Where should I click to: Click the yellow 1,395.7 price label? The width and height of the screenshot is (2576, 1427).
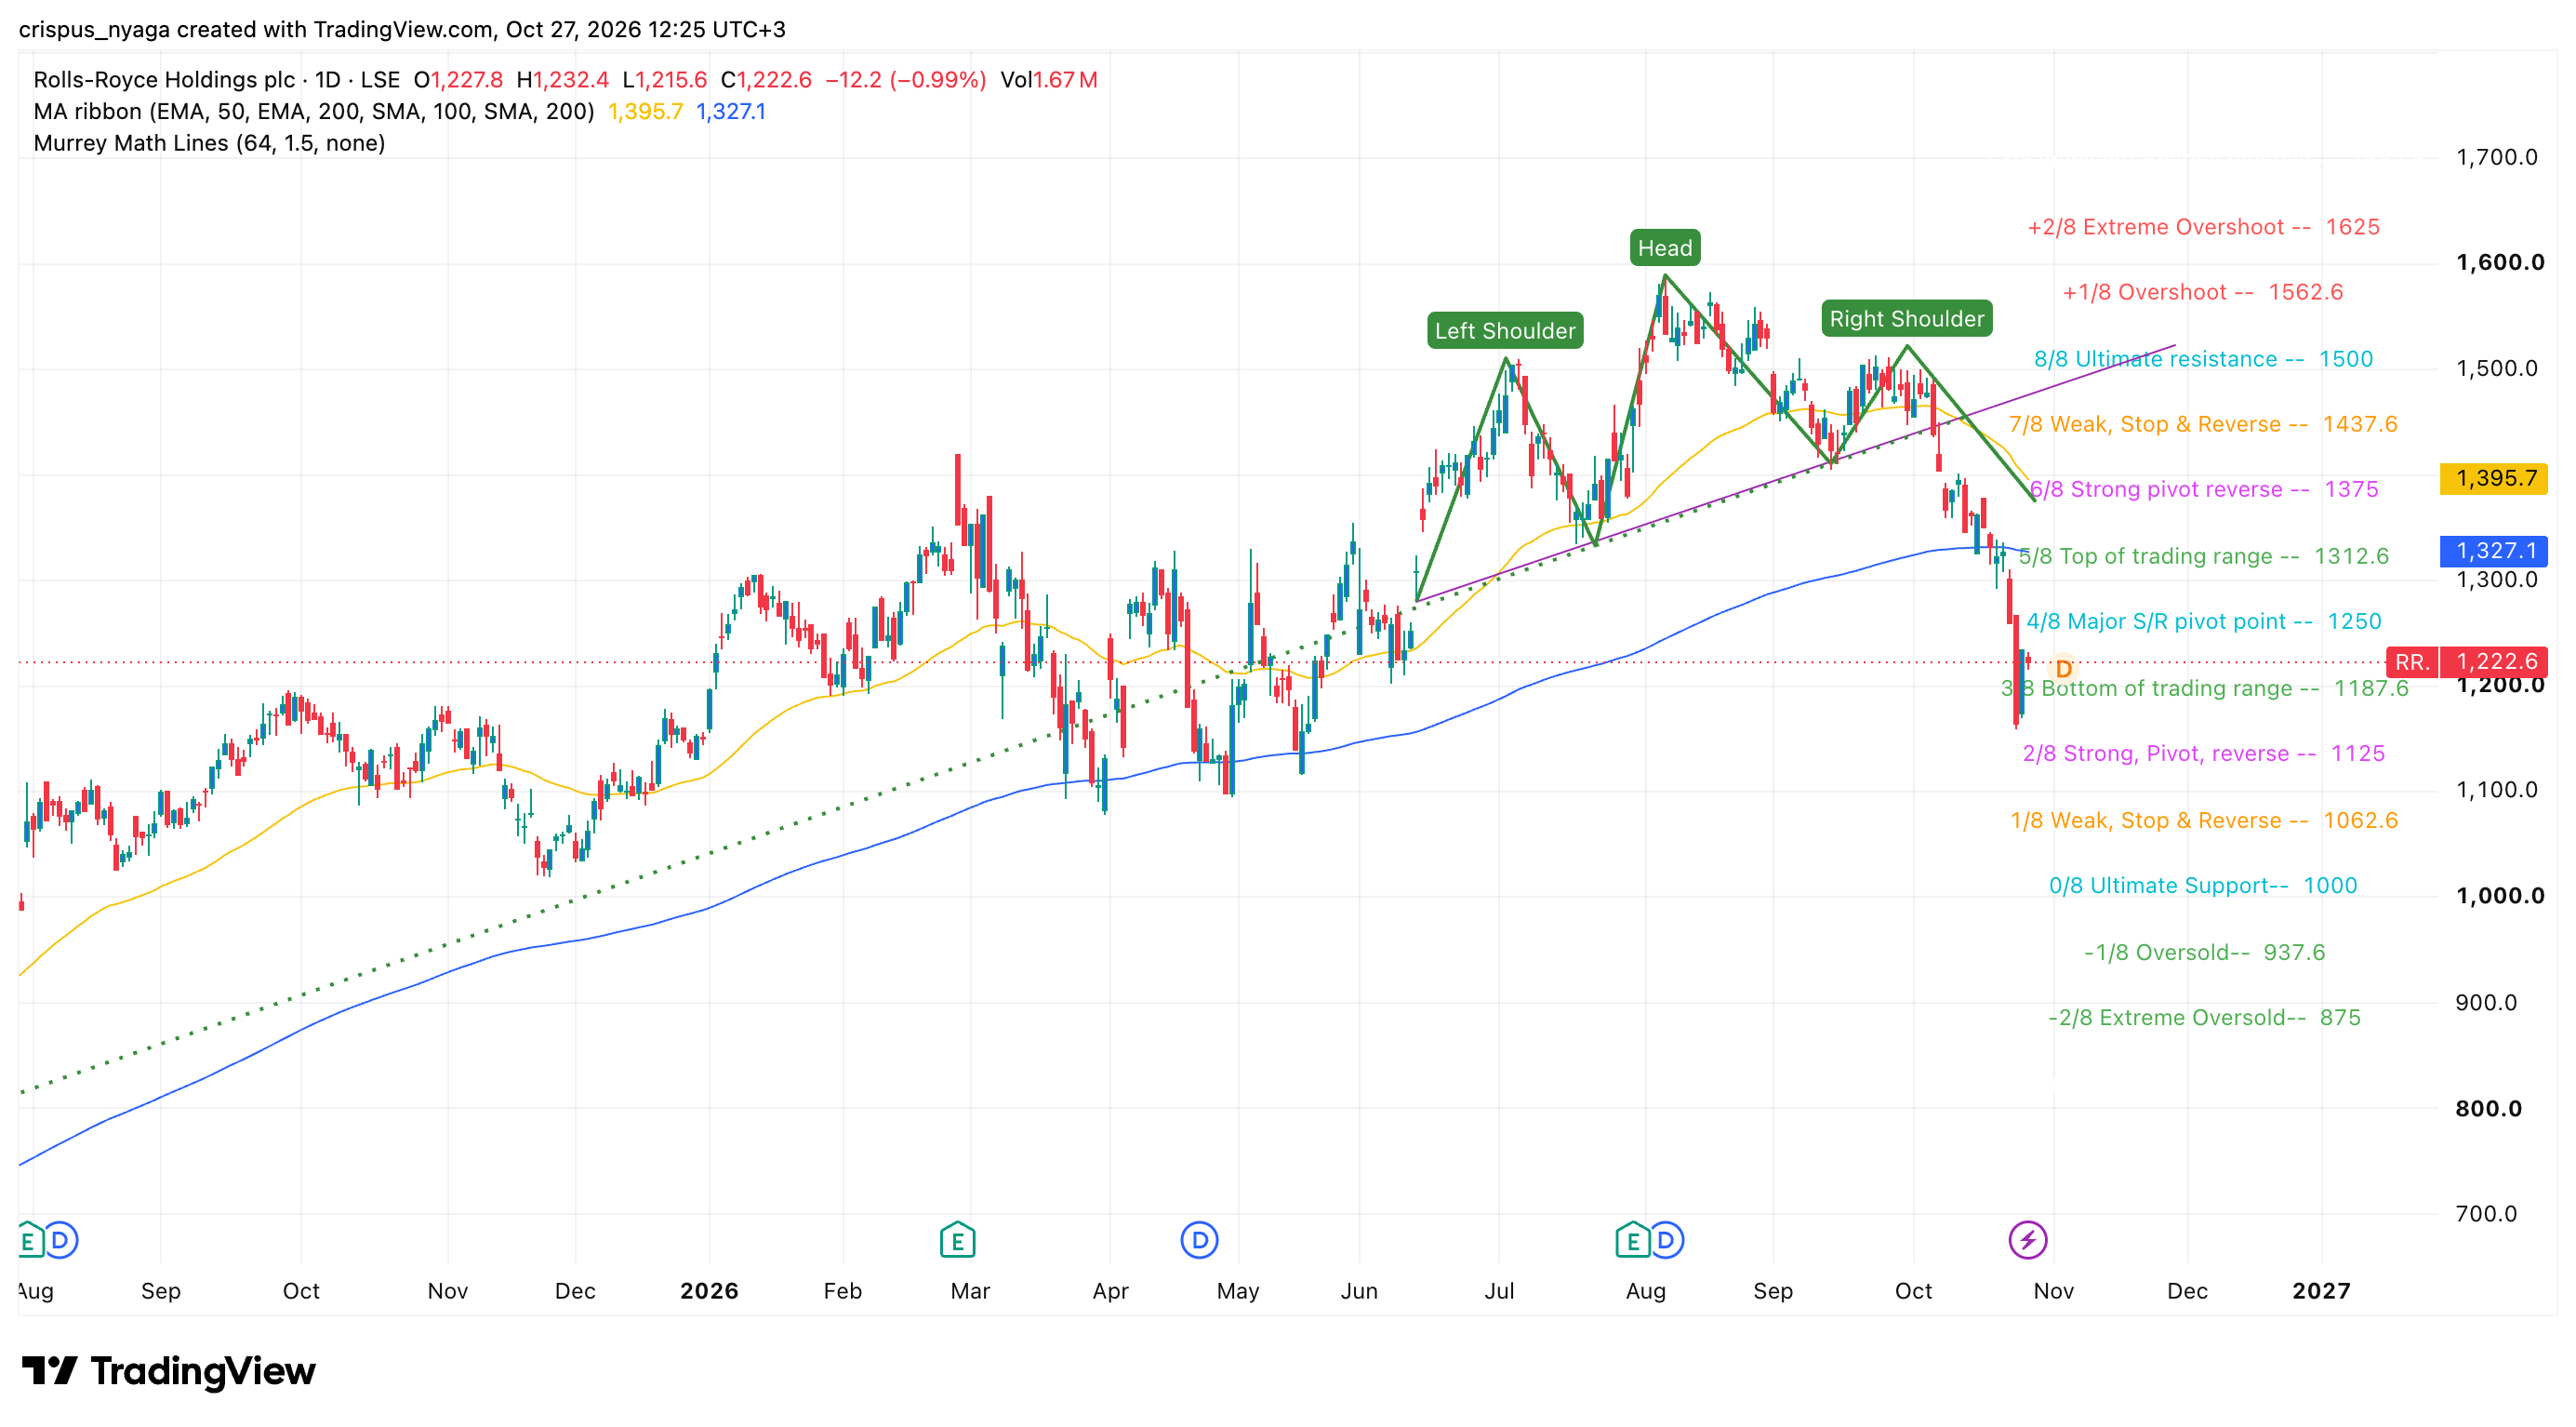tap(2493, 478)
